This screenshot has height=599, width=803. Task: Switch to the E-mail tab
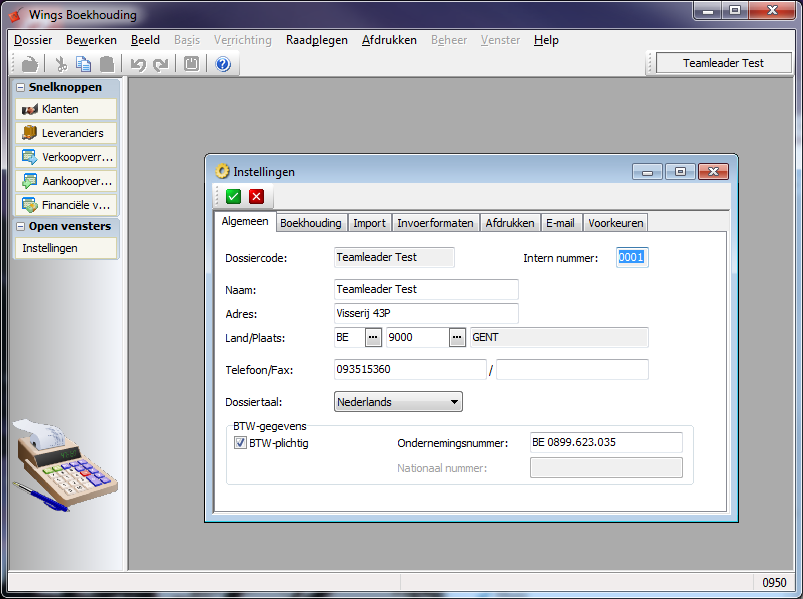[560, 223]
